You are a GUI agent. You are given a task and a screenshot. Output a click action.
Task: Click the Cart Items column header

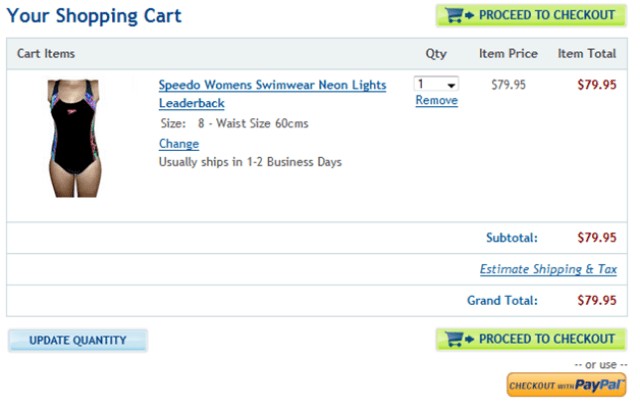(x=46, y=54)
